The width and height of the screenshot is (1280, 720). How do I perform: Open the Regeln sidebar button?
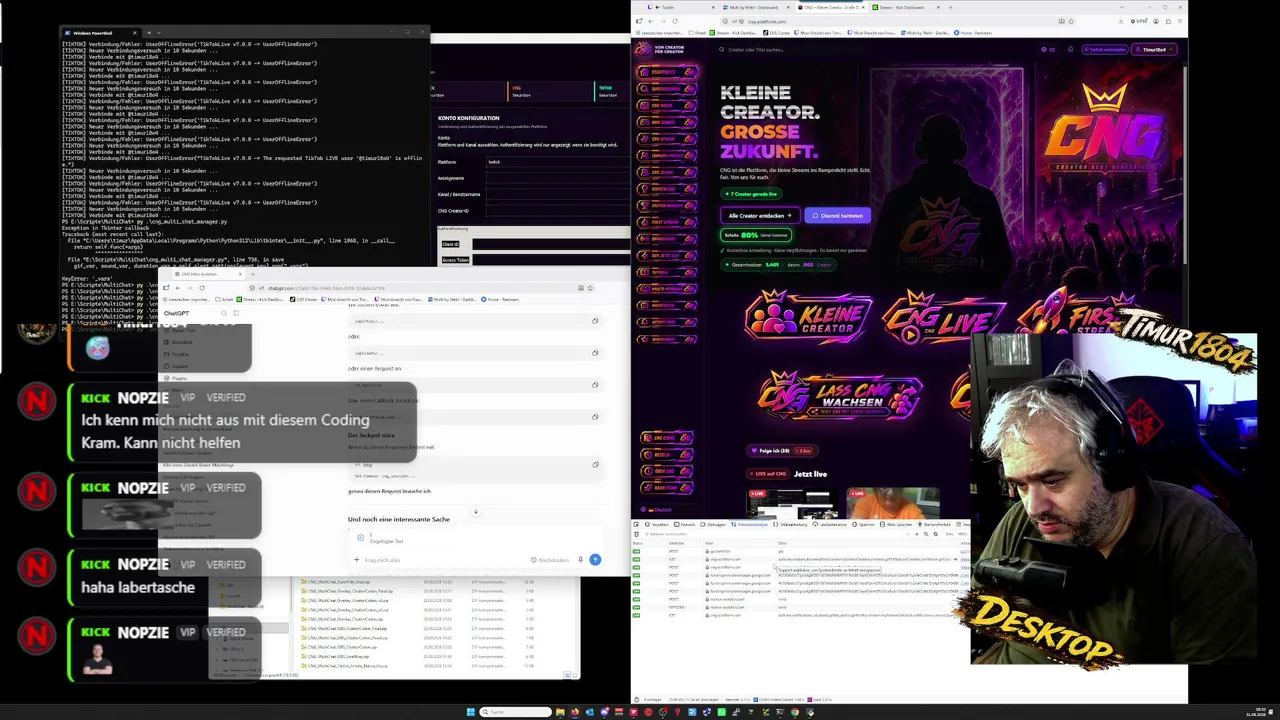click(x=667, y=454)
